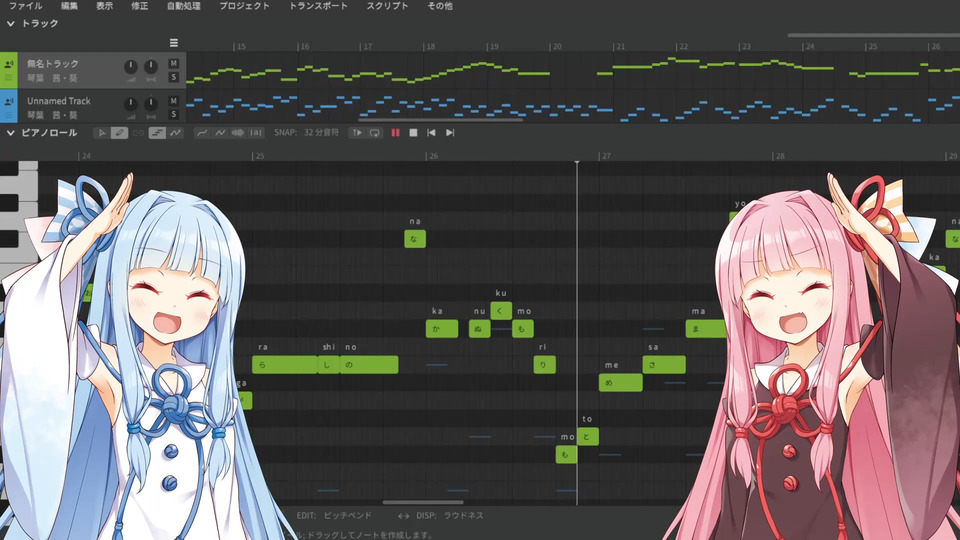Open the 修正 menu
The width and height of the screenshot is (960, 540).
coord(139,6)
